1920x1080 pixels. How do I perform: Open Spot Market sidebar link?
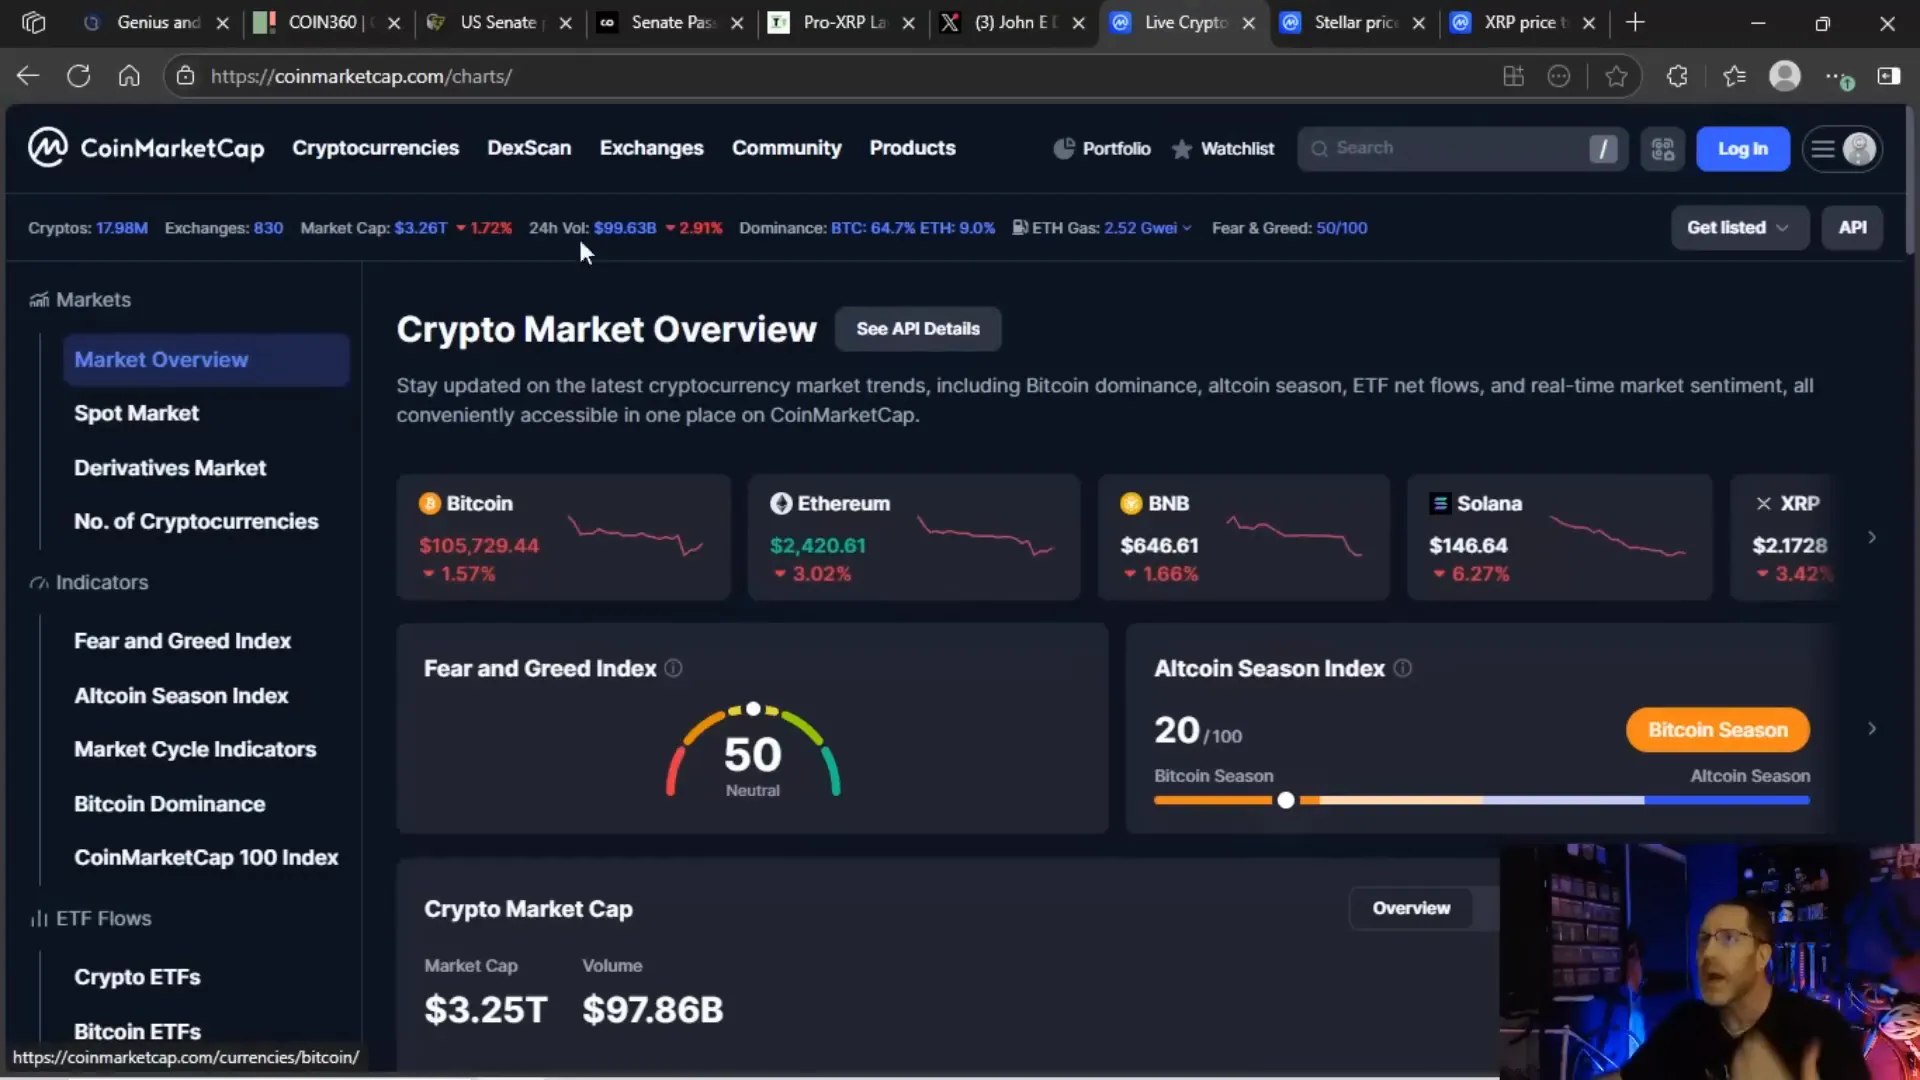coord(136,413)
